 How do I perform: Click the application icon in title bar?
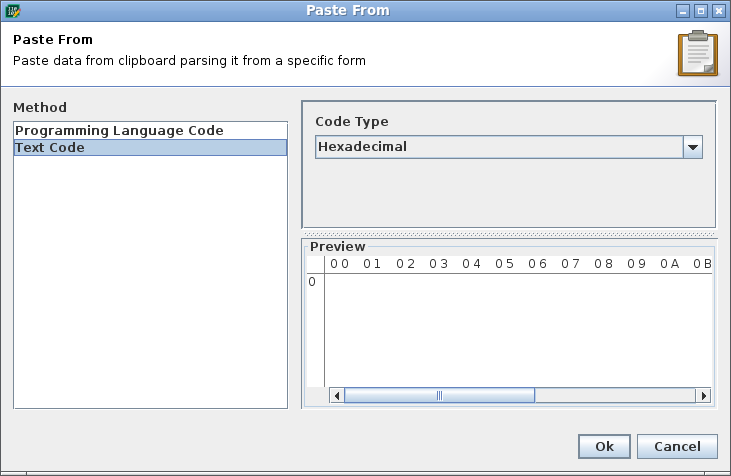pyautogui.click(x=13, y=11)
